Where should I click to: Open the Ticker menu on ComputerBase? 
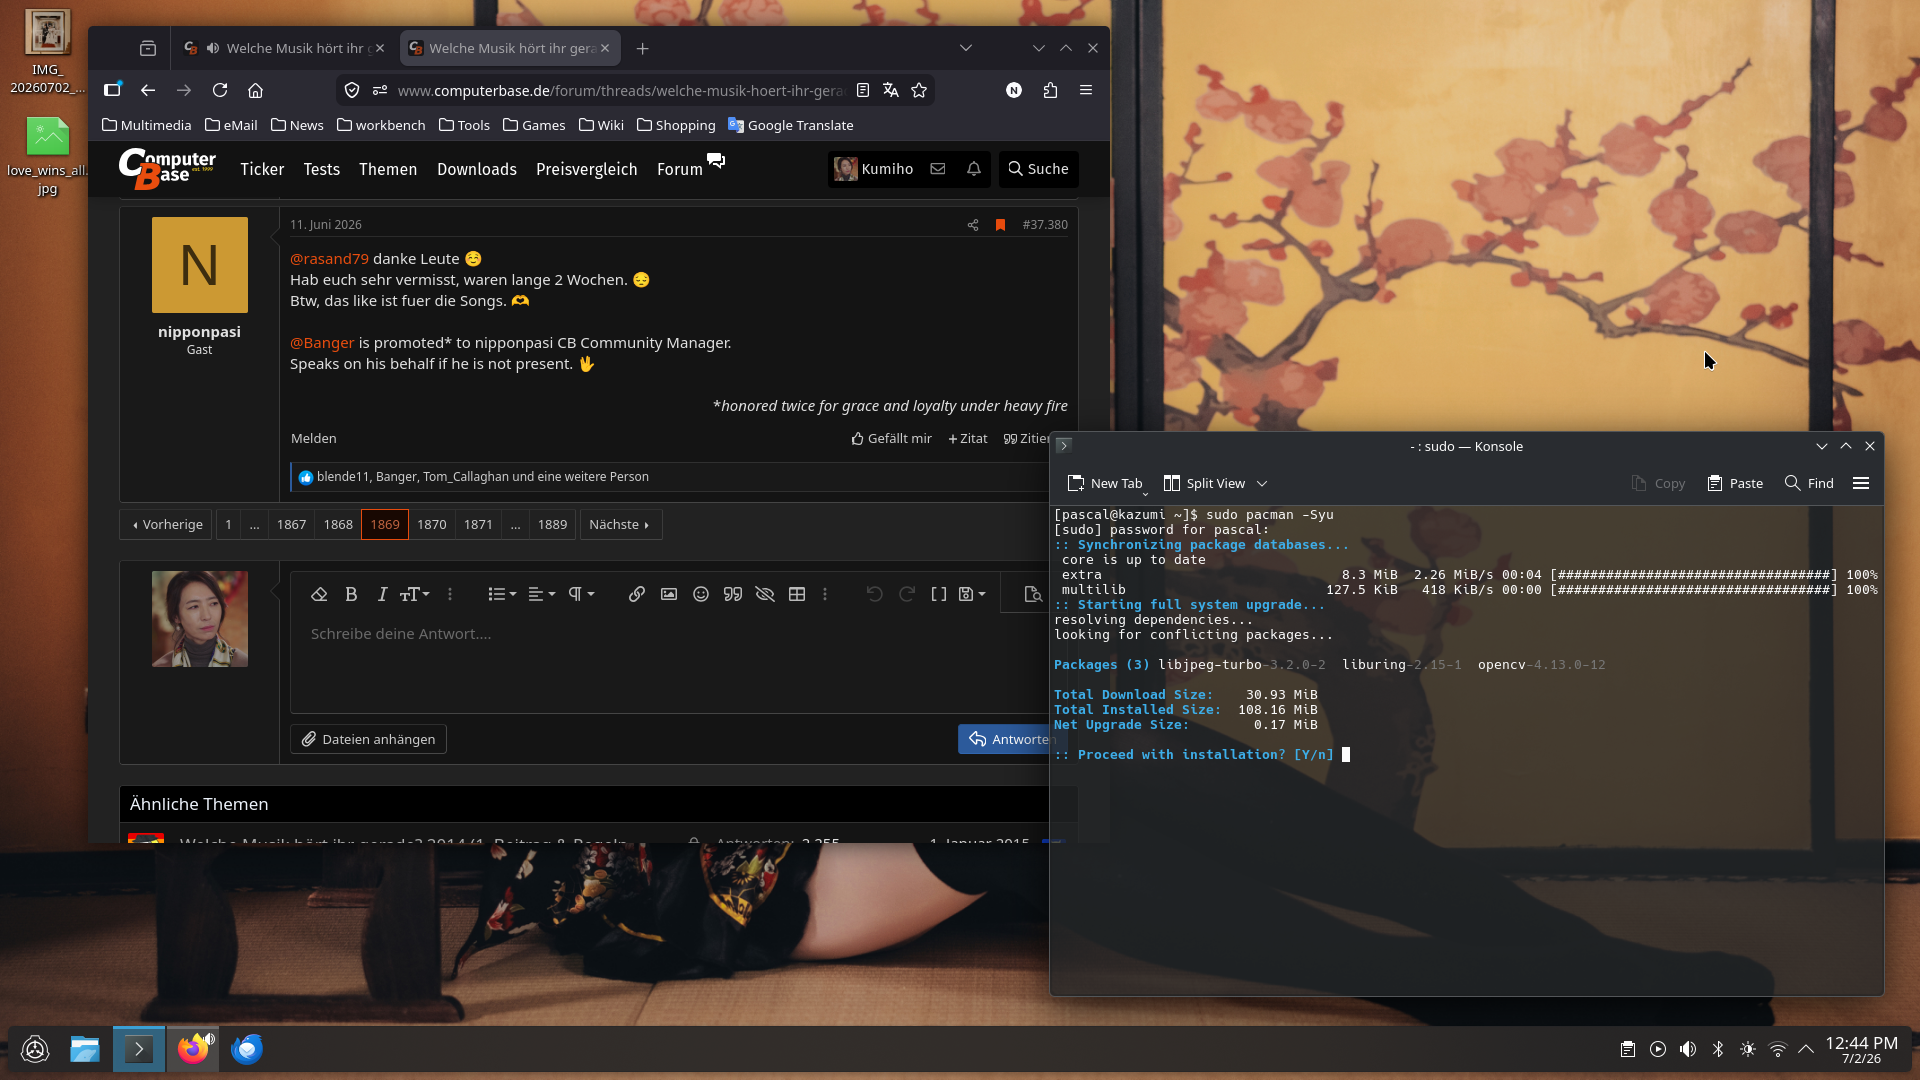click(262, 169)
